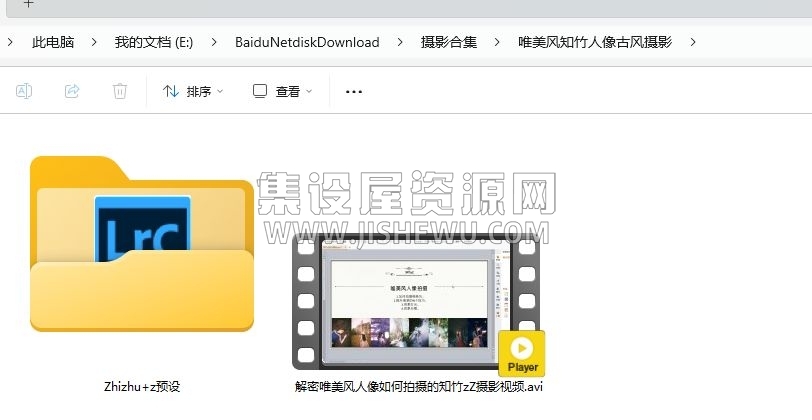The width and height of the screenshot is (812, 420).
Task: Open the 查看 view dropdown
Action: click(282, 92)
